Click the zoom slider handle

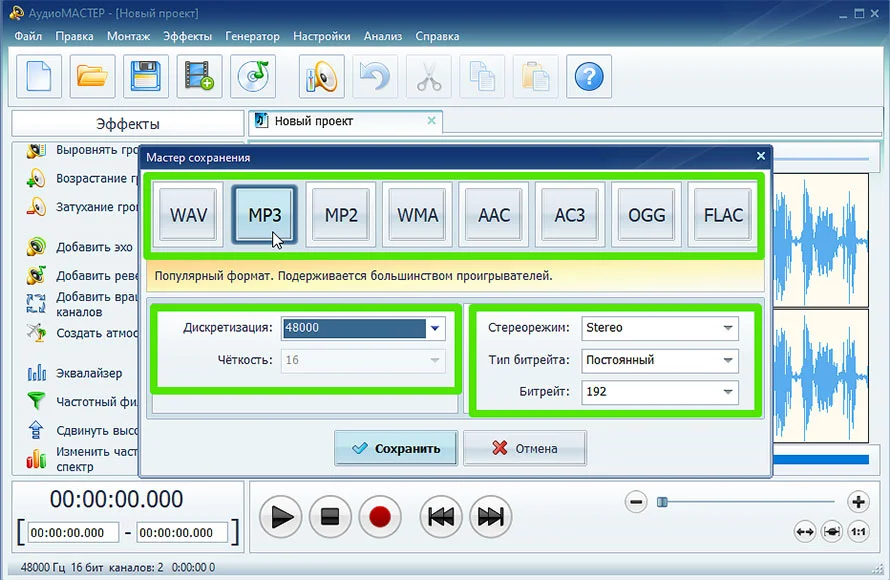tap(662, 502)
